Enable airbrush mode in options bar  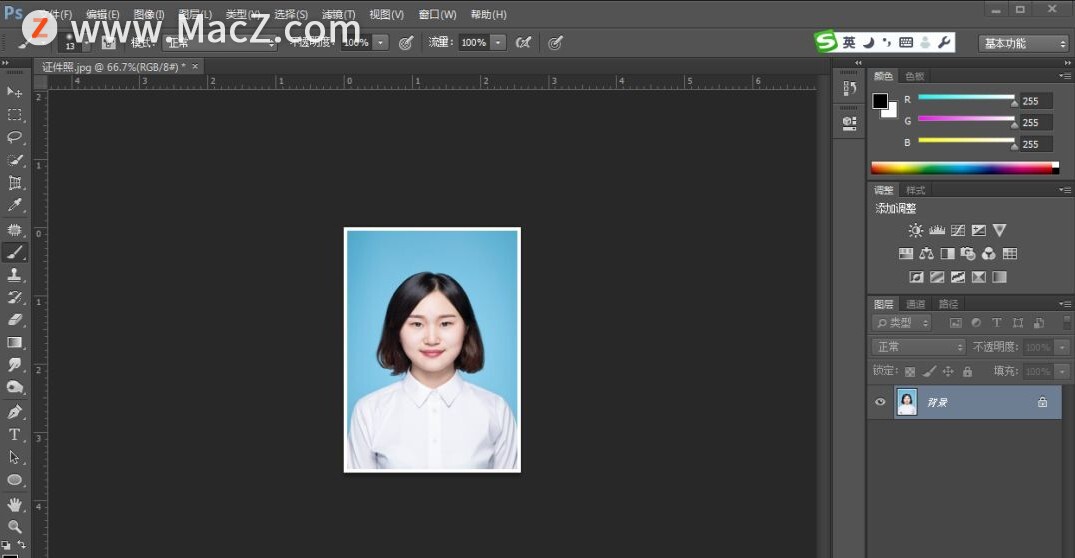[523, 43]
